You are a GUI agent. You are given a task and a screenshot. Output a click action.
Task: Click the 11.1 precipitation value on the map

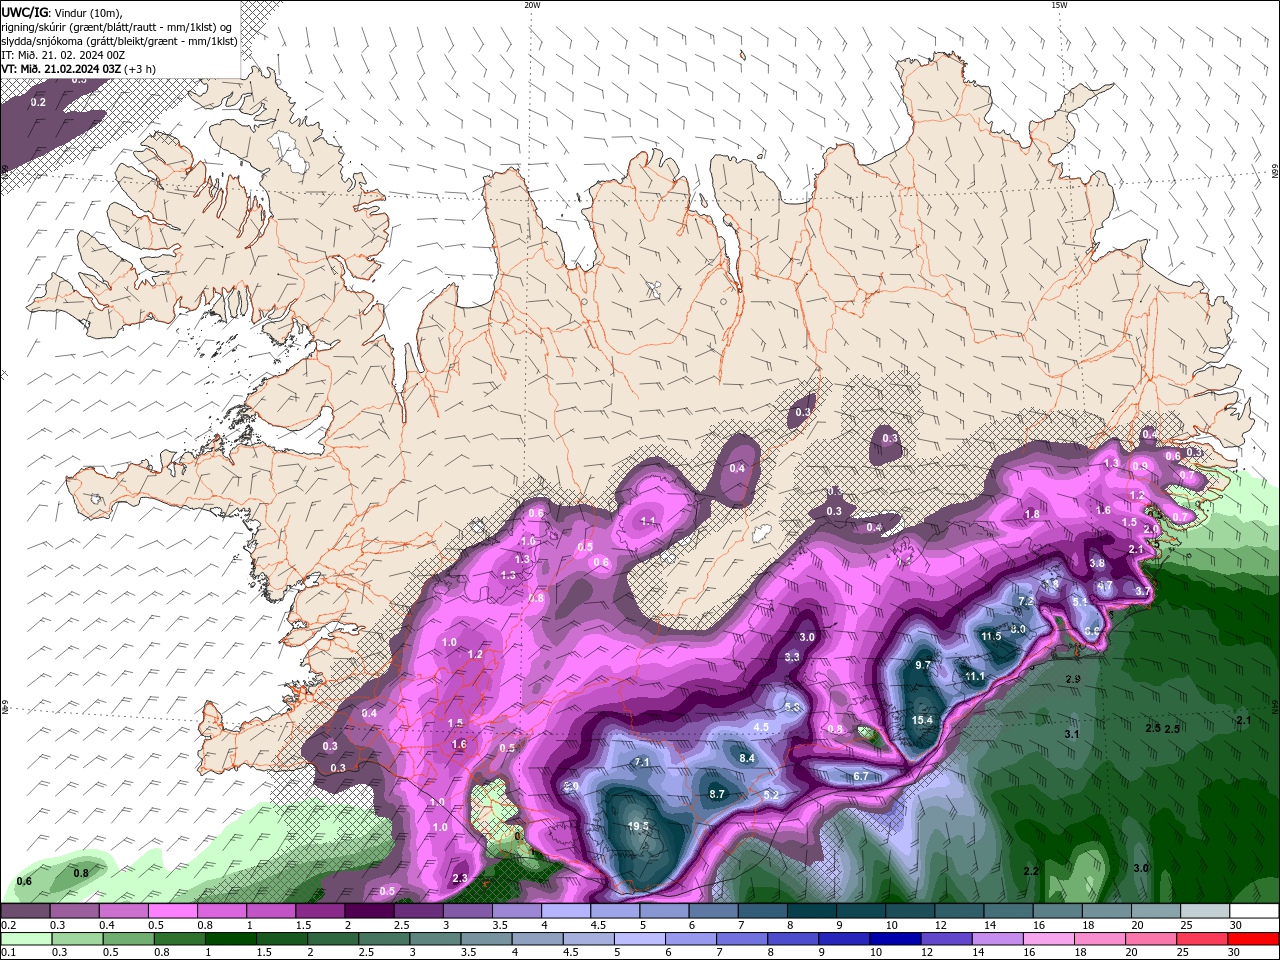[x=975, y=677]
